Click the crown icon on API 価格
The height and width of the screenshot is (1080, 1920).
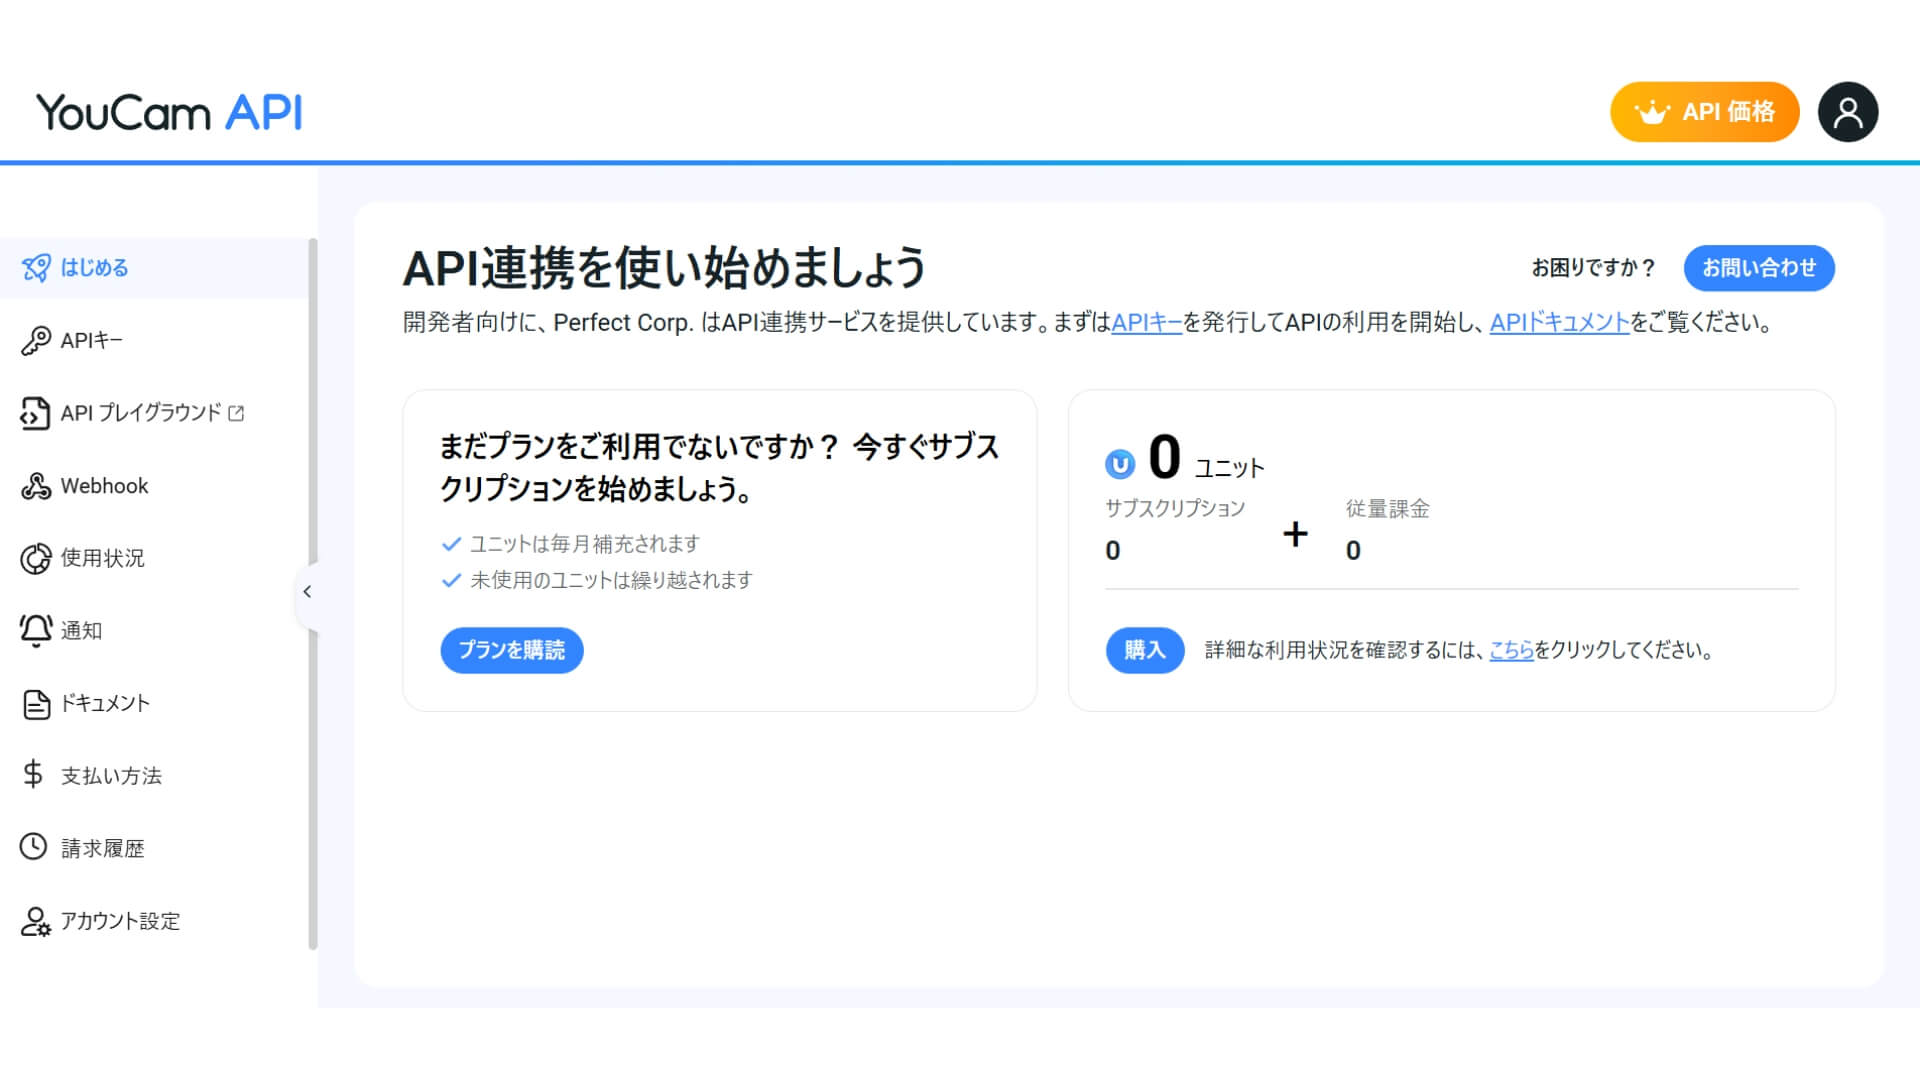pos(1652,112)
